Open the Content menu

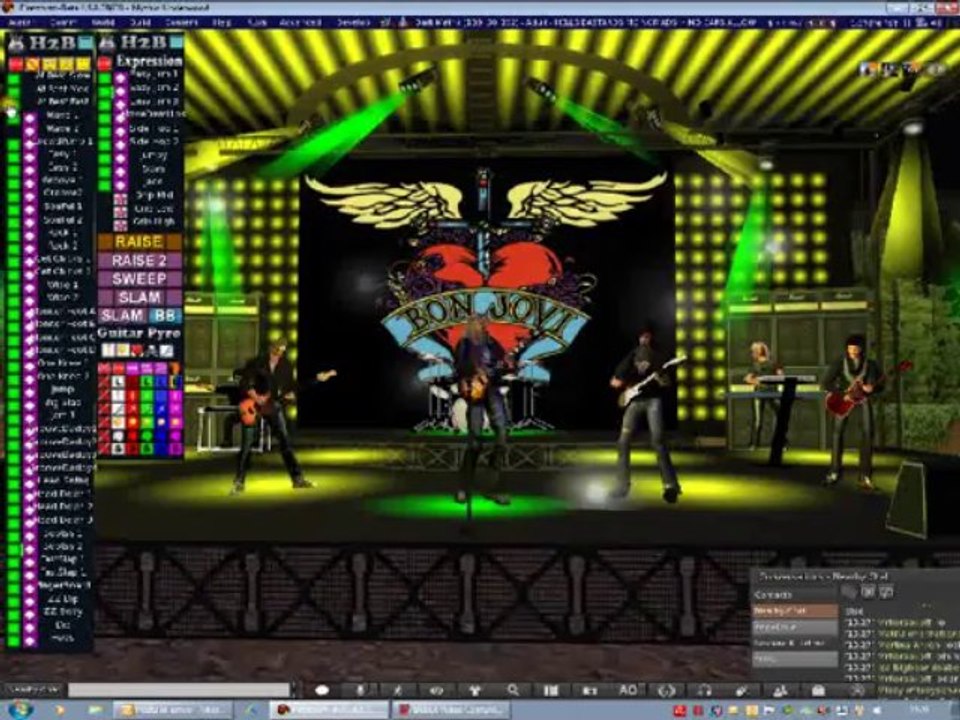(x=182, y=23)
